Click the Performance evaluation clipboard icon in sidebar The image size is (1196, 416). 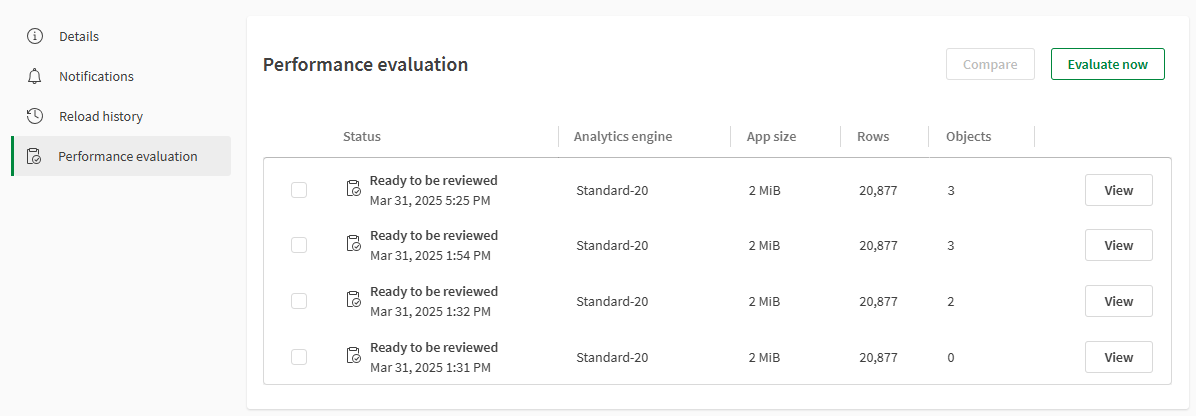(x=35, y=156)
